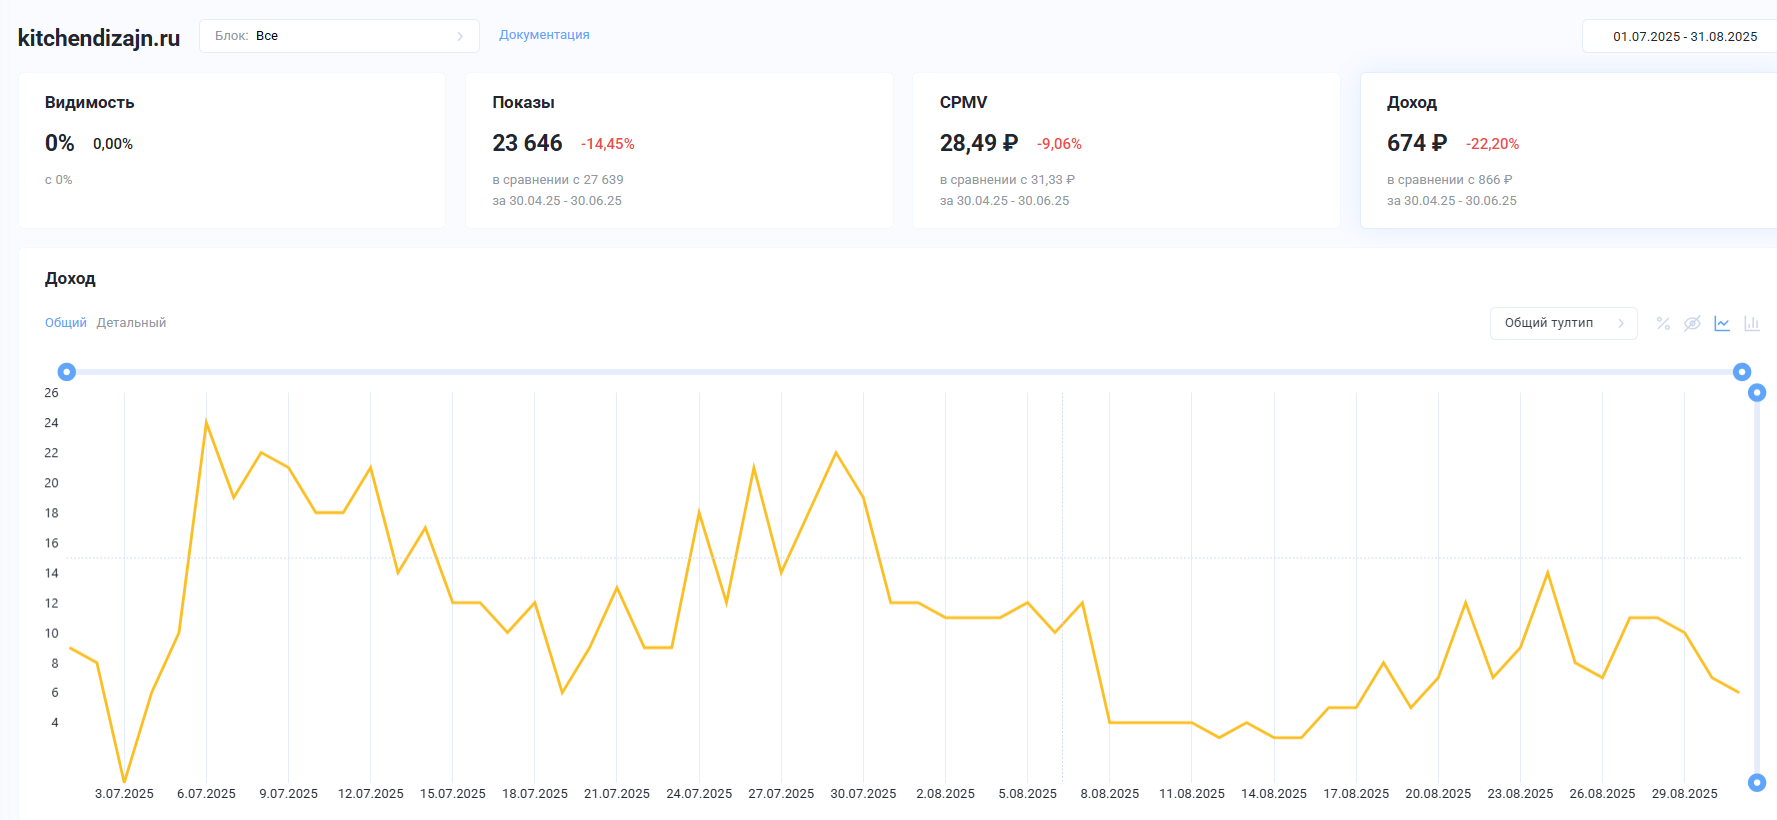Open the Документация link
The width and height of the screenshot is (1777, 820).
[544, 35]
